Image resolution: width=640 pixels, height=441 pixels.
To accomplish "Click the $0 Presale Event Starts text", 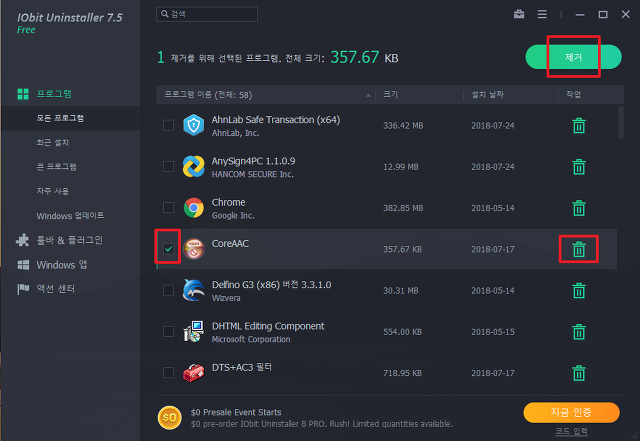I will pyautogui.click(x=236, y=412).
